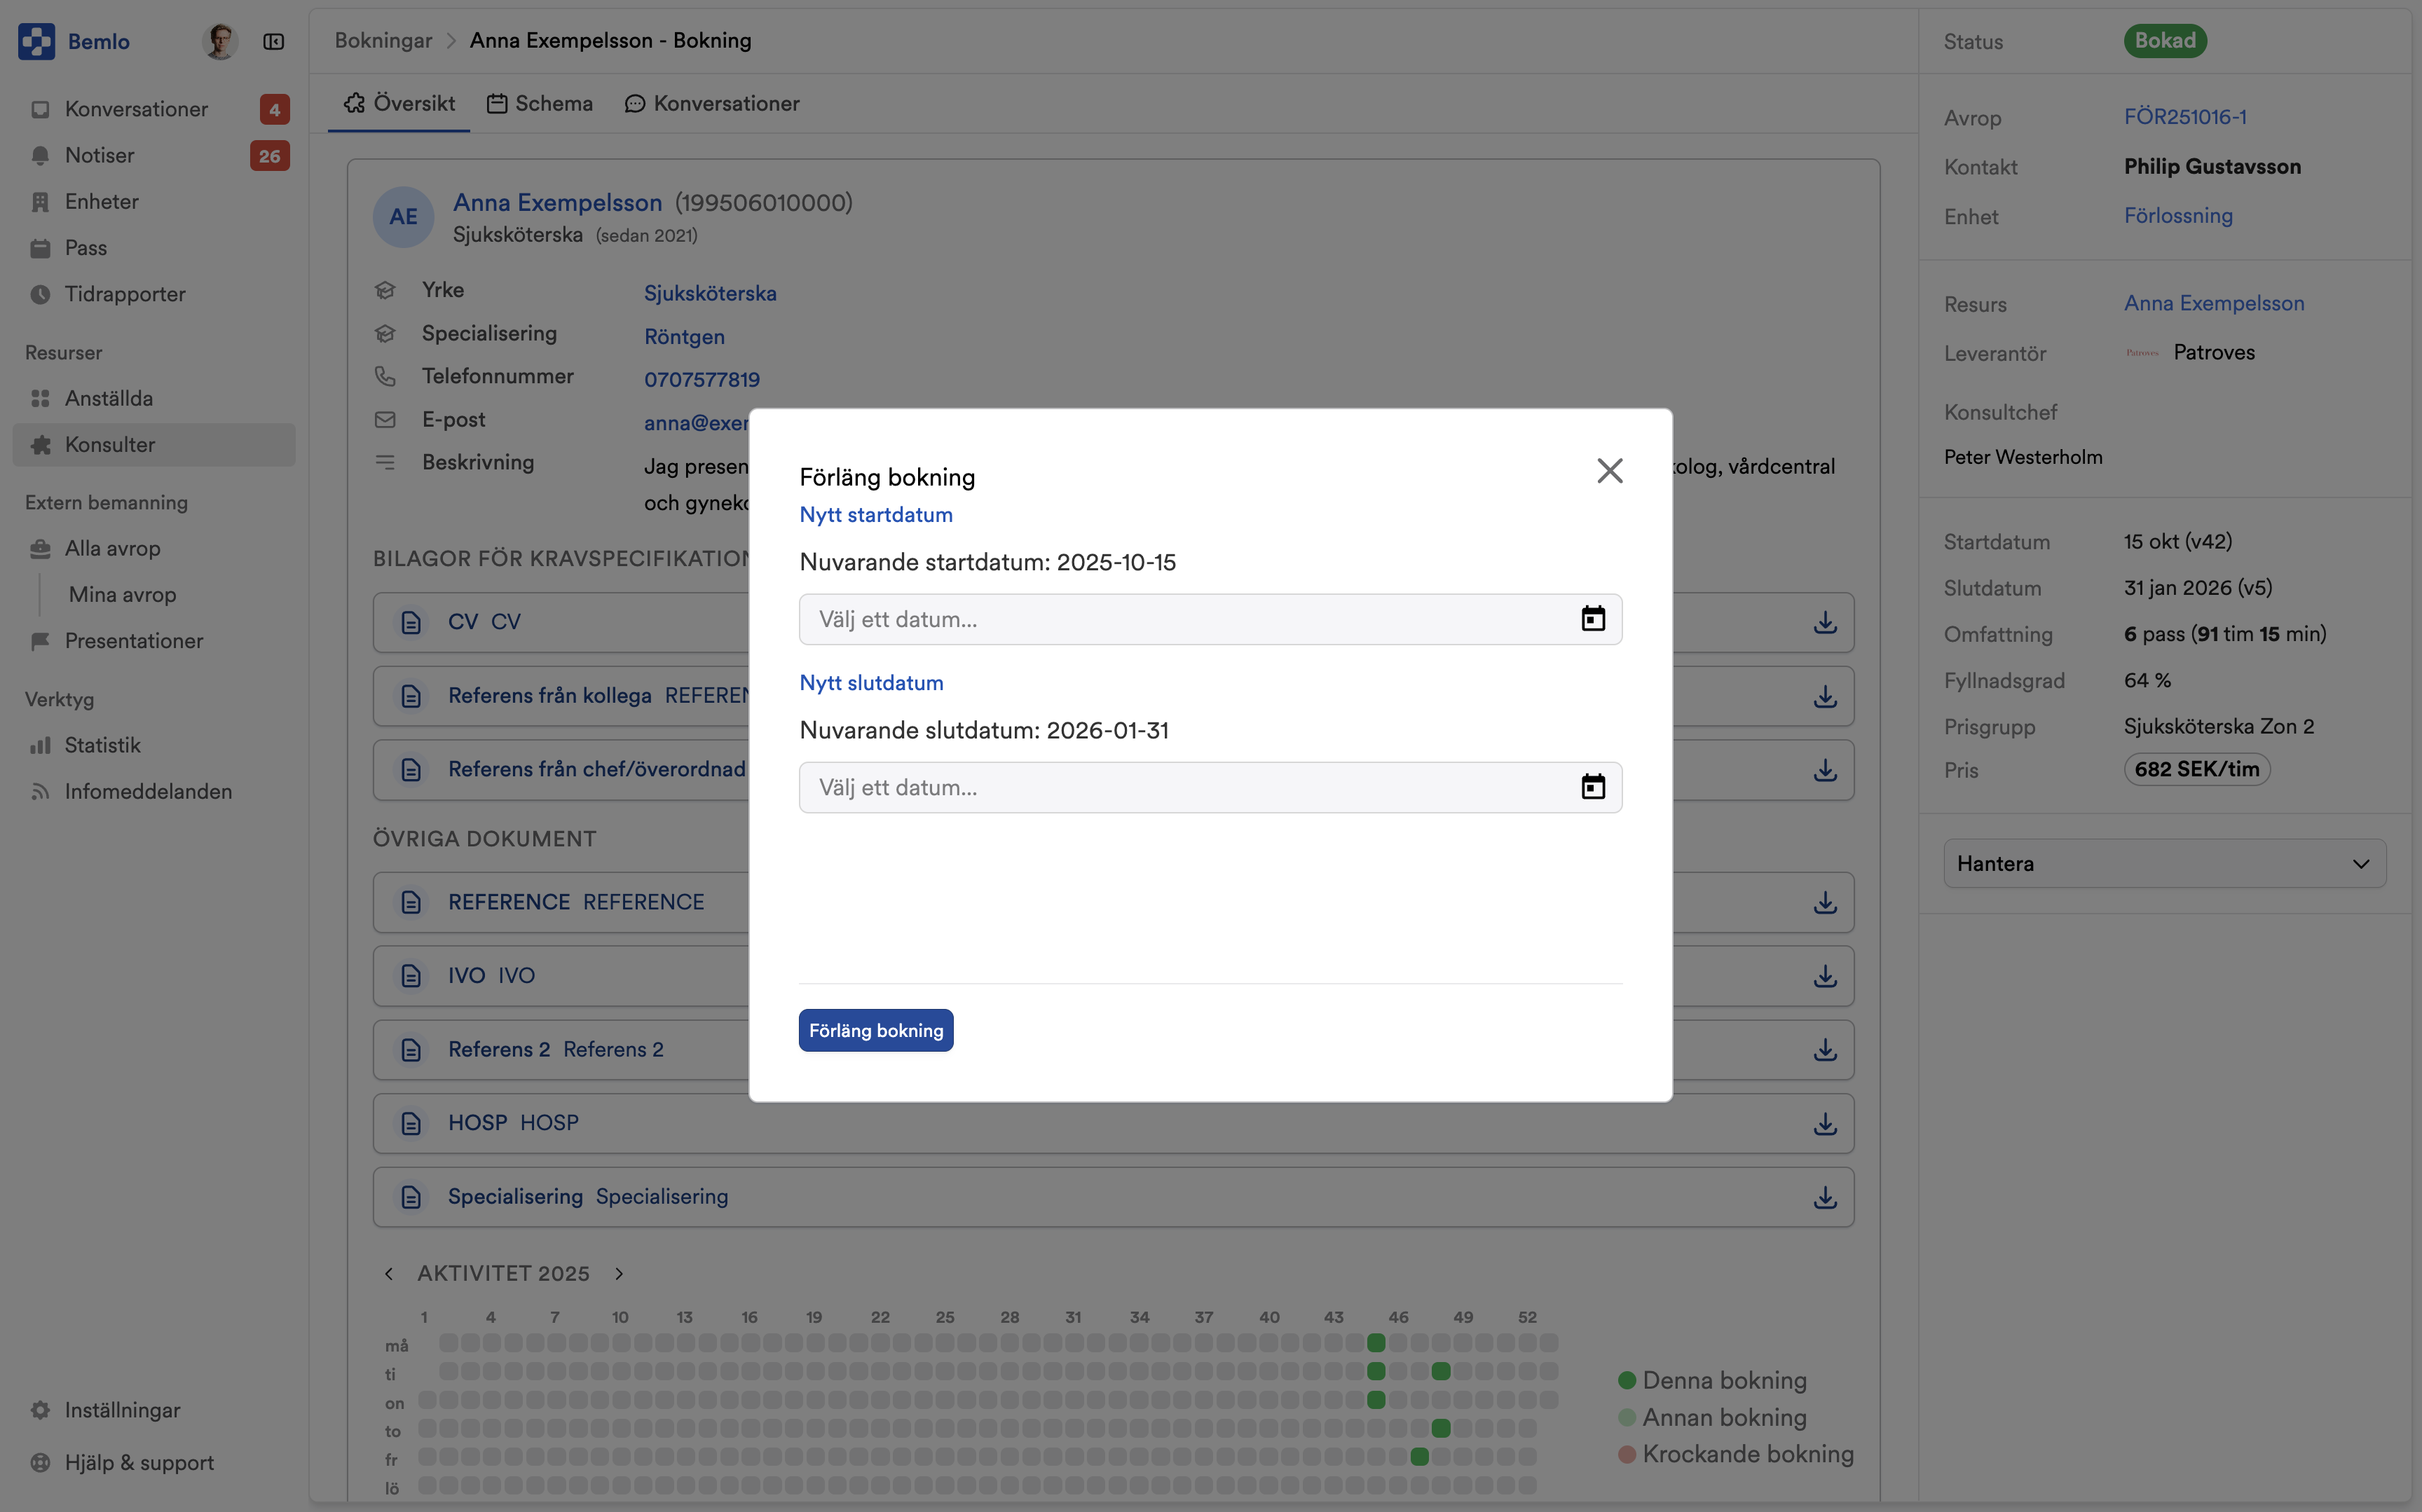Open Presentationer in the sidebar
The width and height of the screenshot is (2422, 1512).
pos(154,640)
